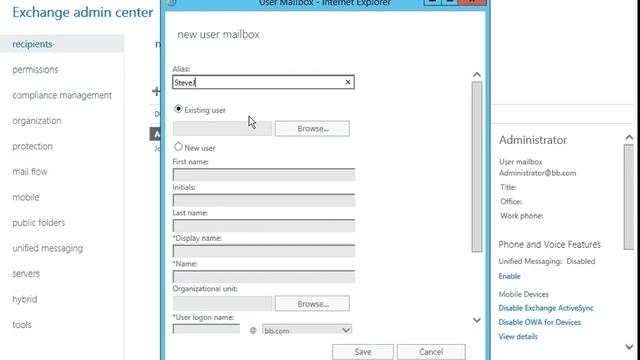Click Browse next to Existing user
Screen dimensions: 640x360
312,129
